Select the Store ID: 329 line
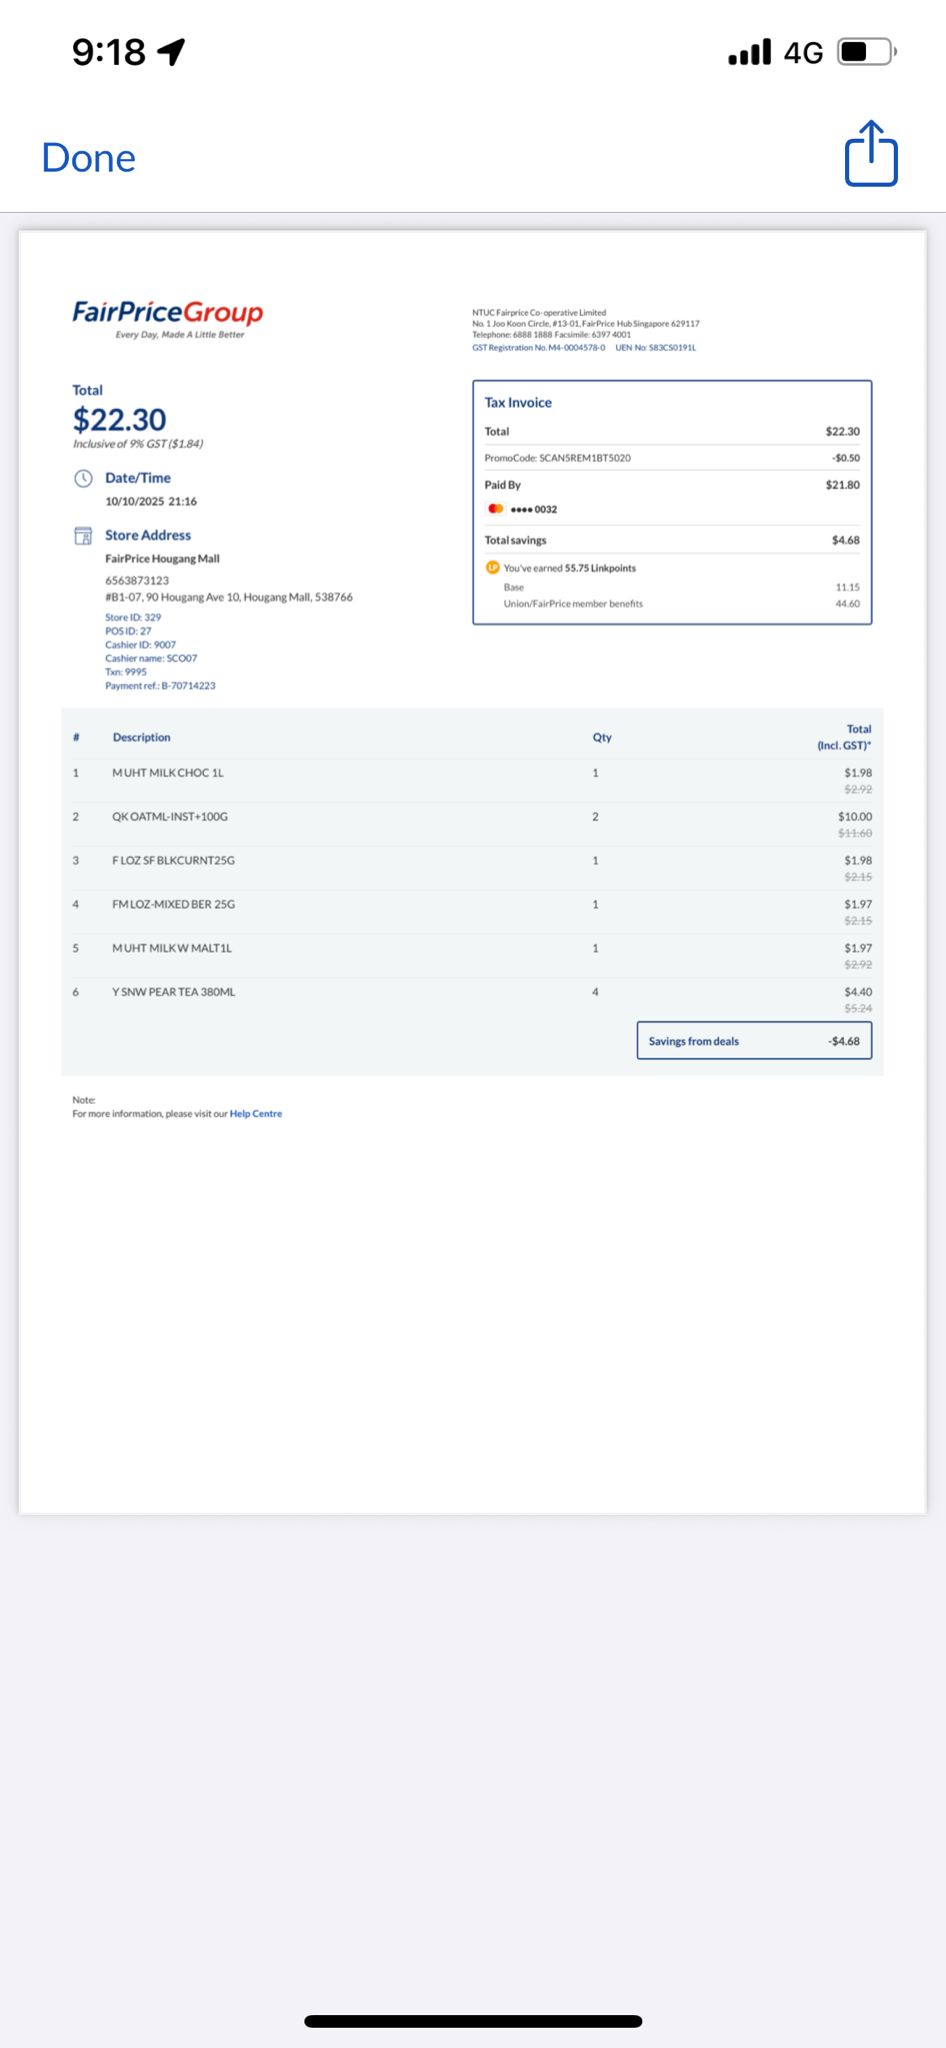This screenshot has height=2048, width=946. tap(133, 617)
